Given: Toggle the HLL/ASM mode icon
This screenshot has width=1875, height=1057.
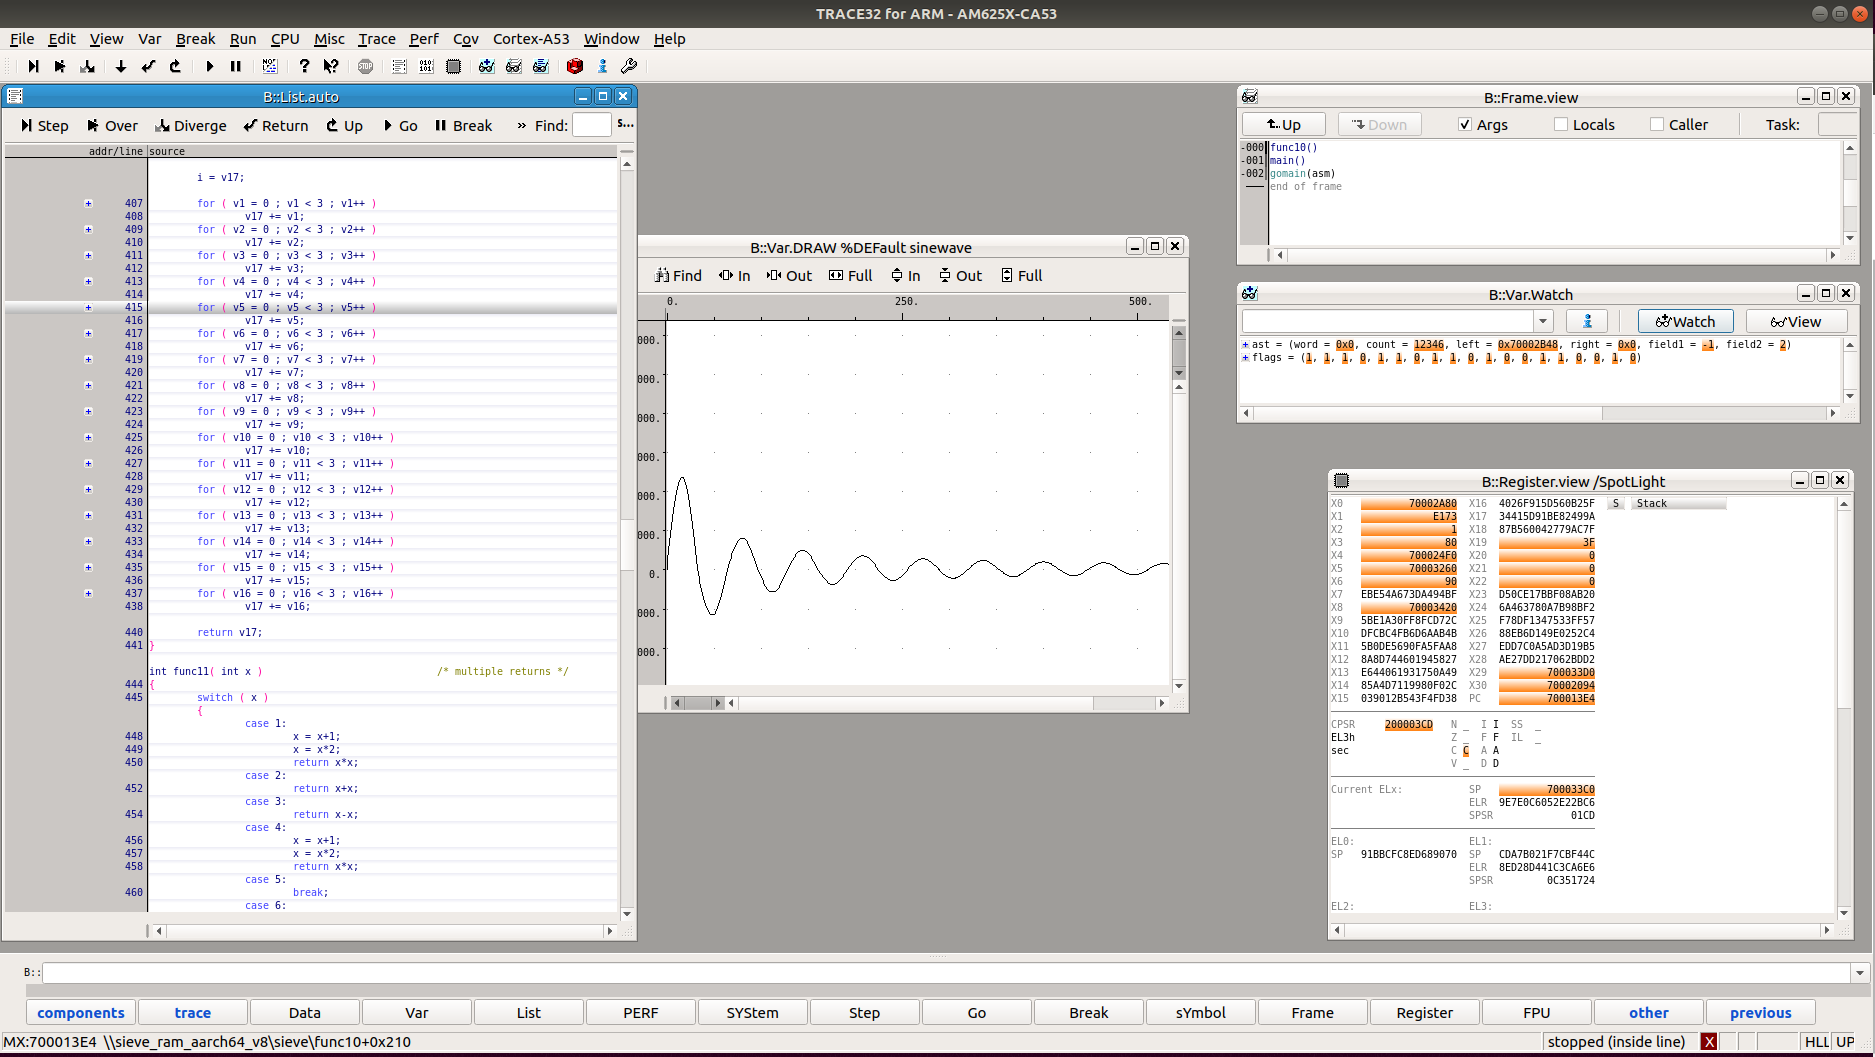Looking at the screenshot, I should click(270, 66).
